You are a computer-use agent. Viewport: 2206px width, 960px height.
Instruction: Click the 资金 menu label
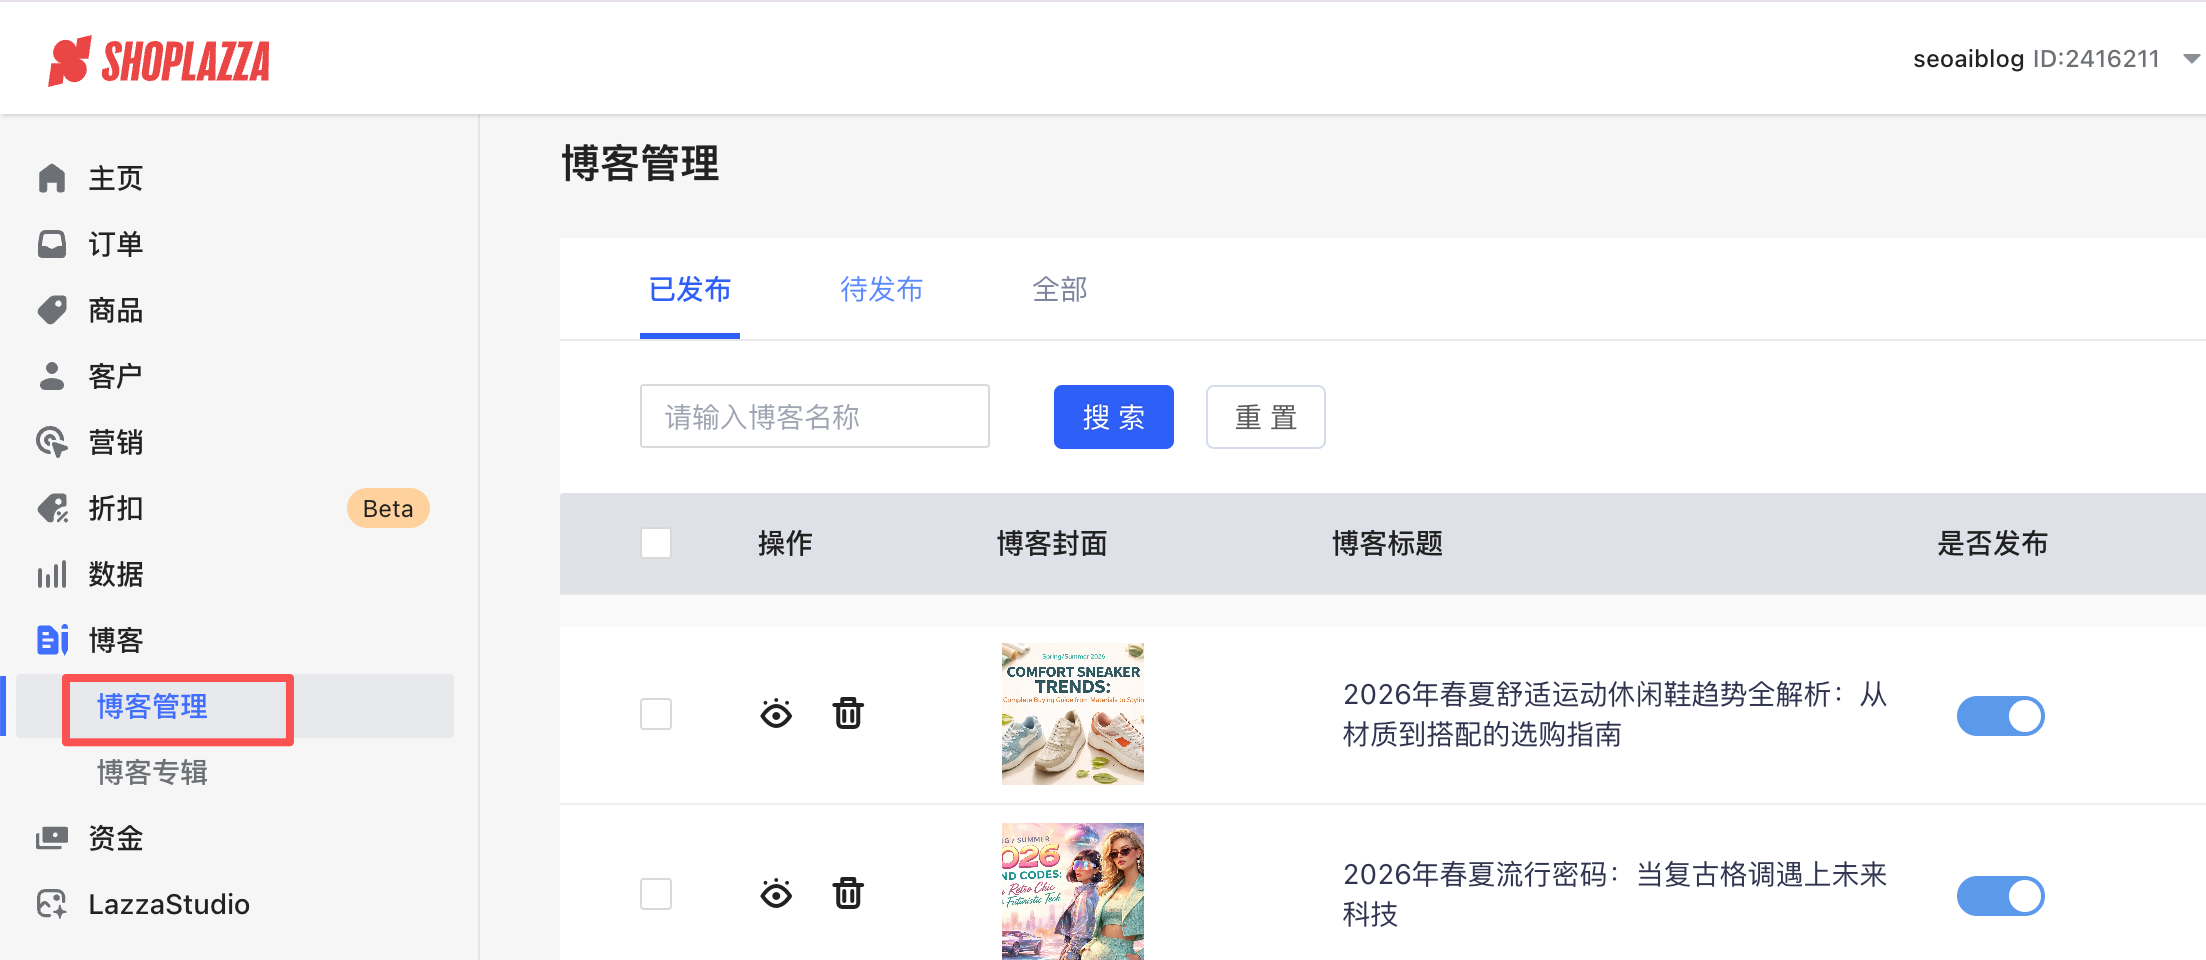(x=116, y=838)
